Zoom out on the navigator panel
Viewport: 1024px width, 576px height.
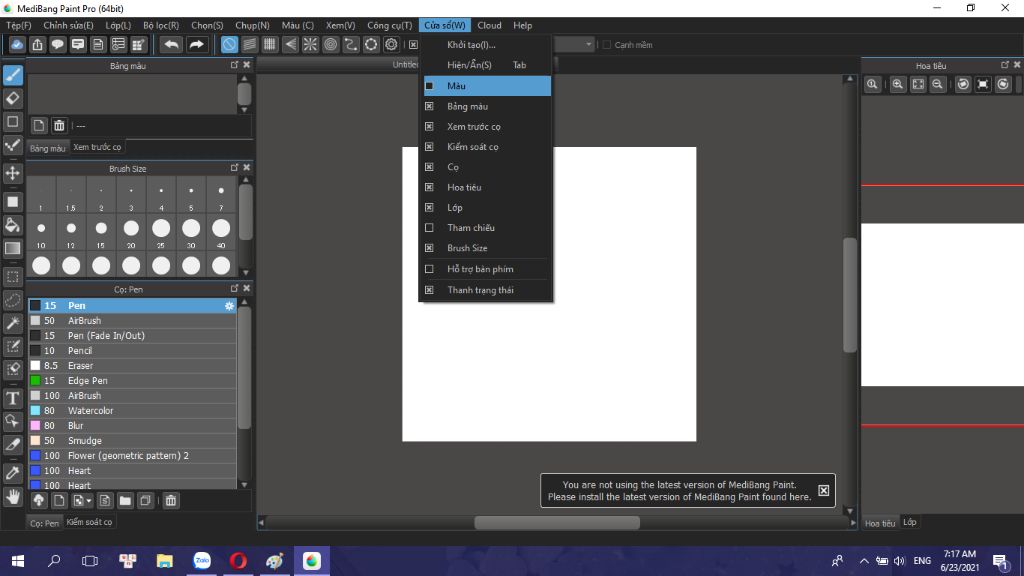point(937,84)
